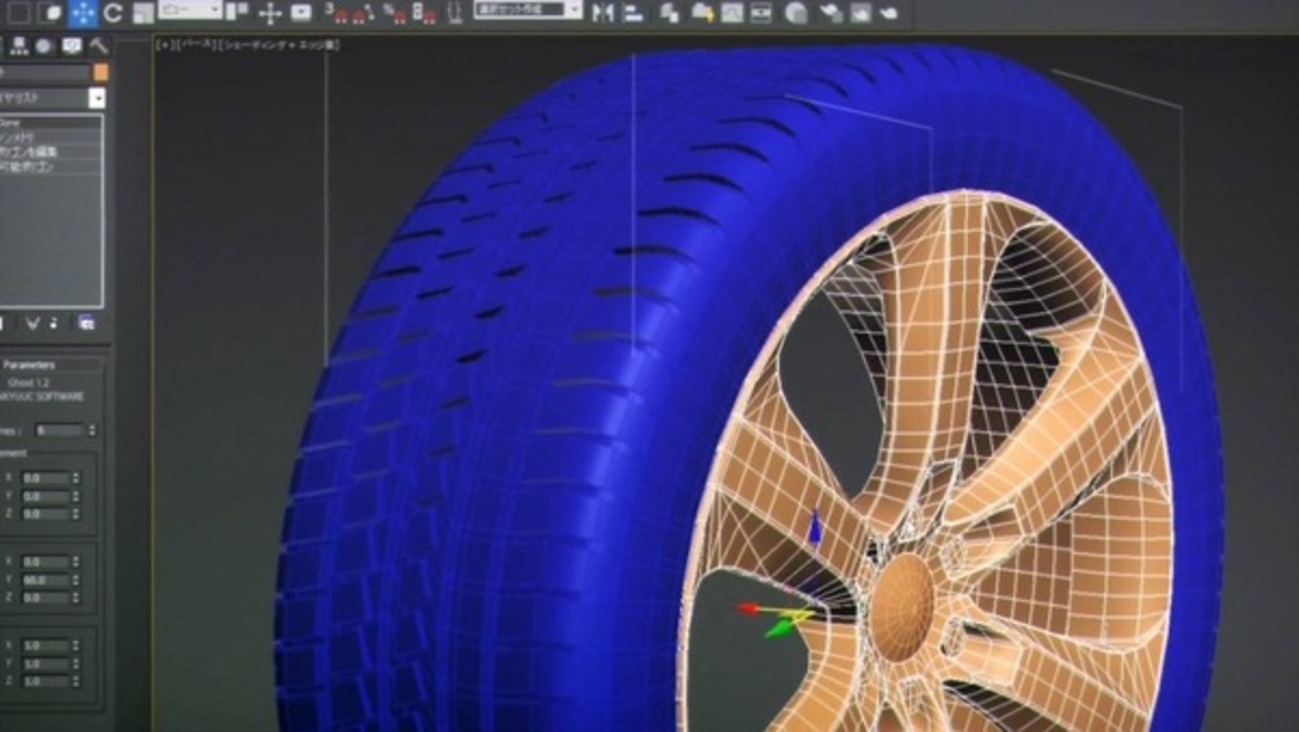Screen dimensions: 1299x732
Task: Activate the Rotate tool
Action: pos(112,13)
